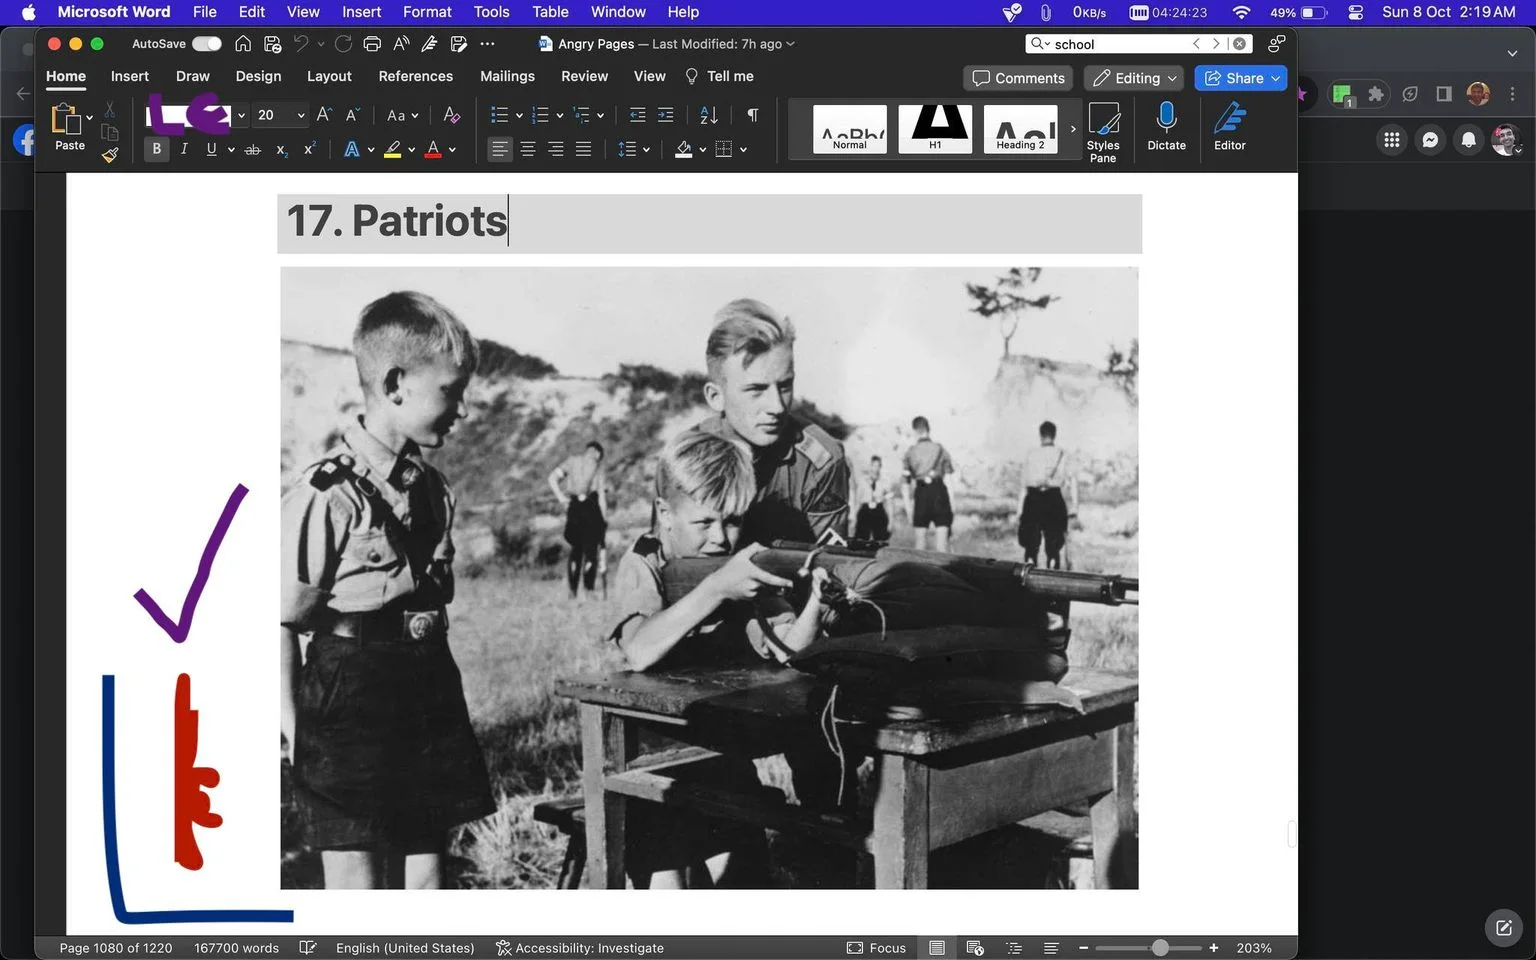The width and height of the screenshot is (1536, 960).
Task: Switch to the References tab
Action: point(415,76)
